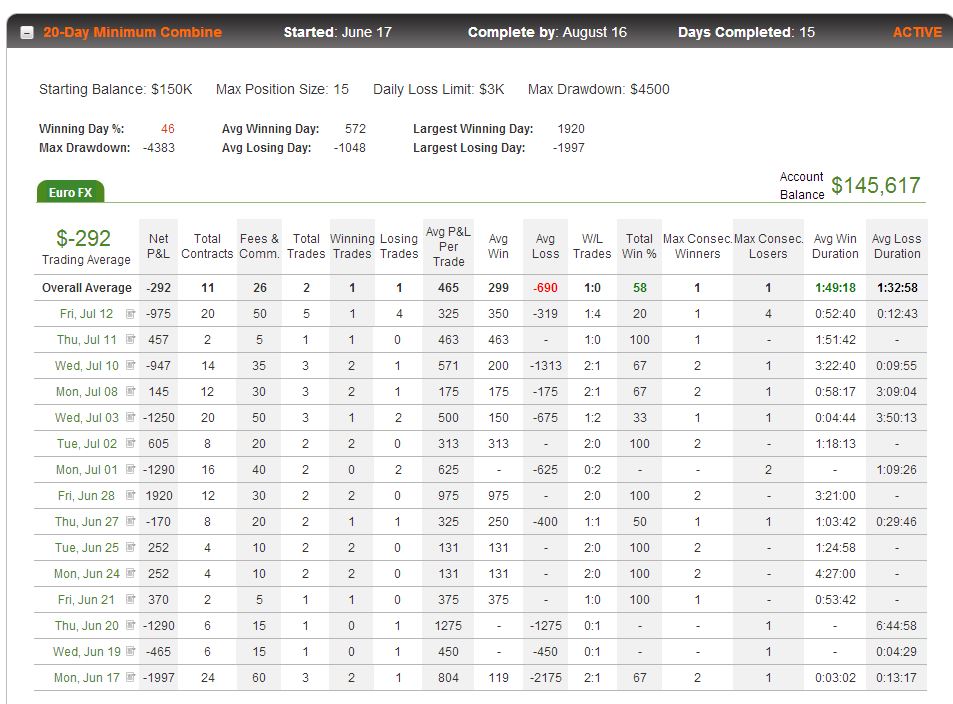
Task: Click the $145,617 account balance value
Action: coord(876,185)
